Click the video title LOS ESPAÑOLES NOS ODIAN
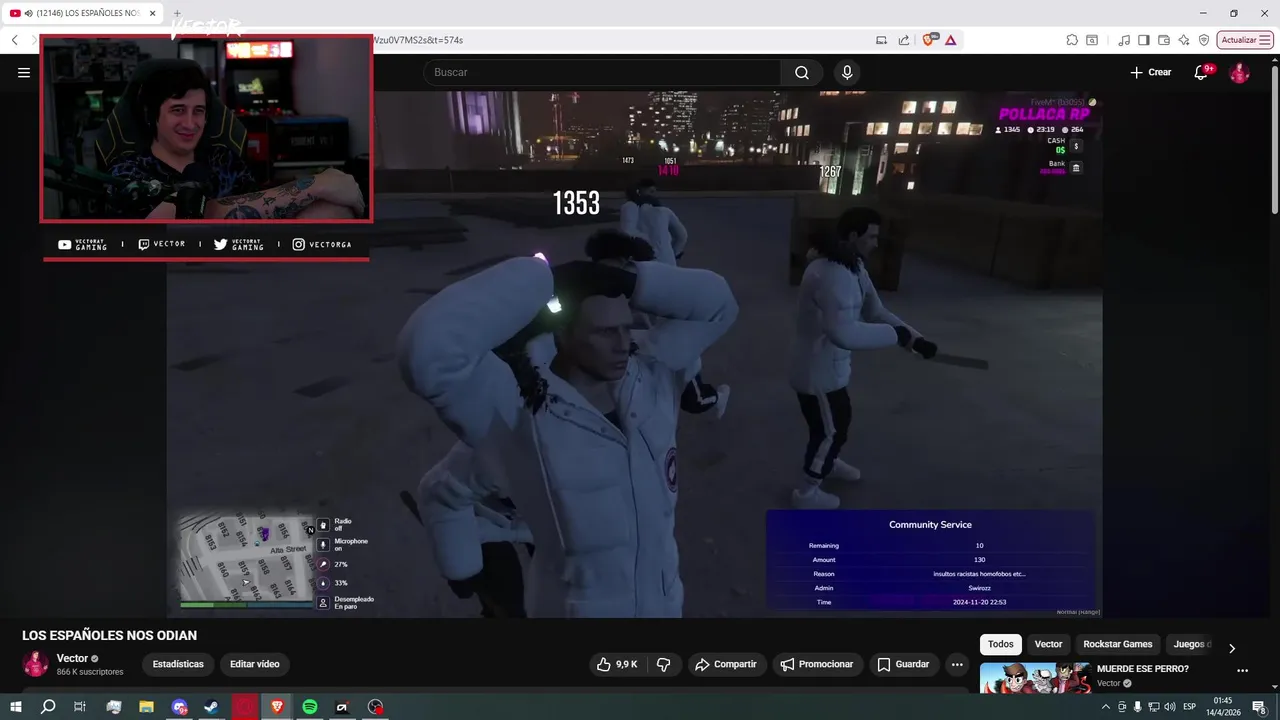The width and height of the screenshot is (1280, 720). pos(109,635)
